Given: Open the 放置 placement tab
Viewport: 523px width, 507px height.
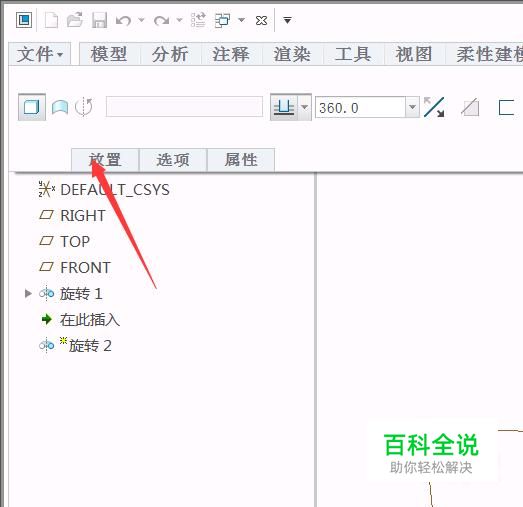Looking at the screenshot, I should pyautogui.click(x=105, y=160).
